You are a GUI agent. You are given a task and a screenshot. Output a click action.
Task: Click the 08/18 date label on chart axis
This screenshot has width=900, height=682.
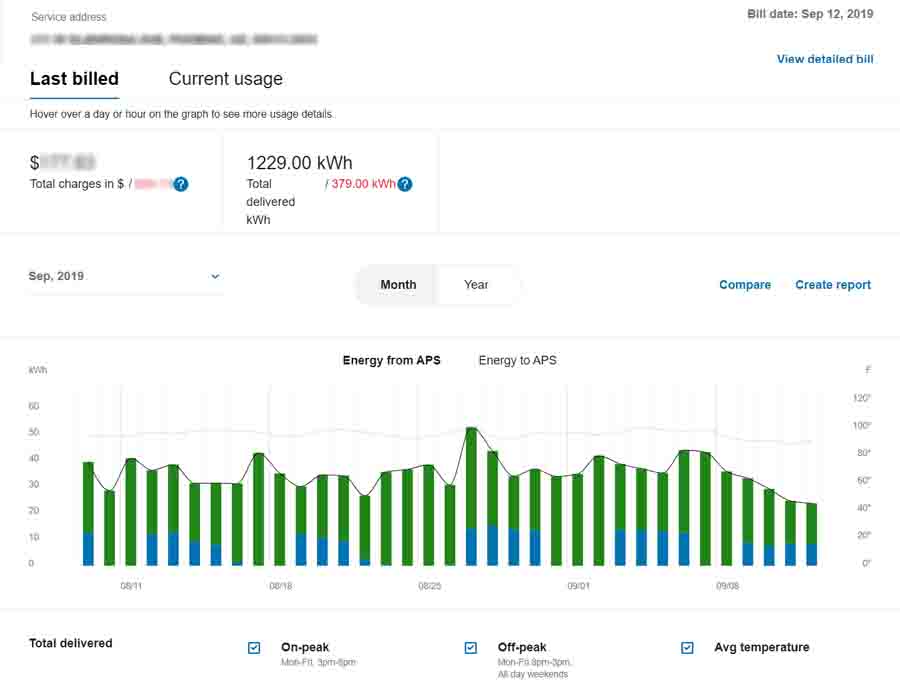pyautogui.click(x=281, y=586)
